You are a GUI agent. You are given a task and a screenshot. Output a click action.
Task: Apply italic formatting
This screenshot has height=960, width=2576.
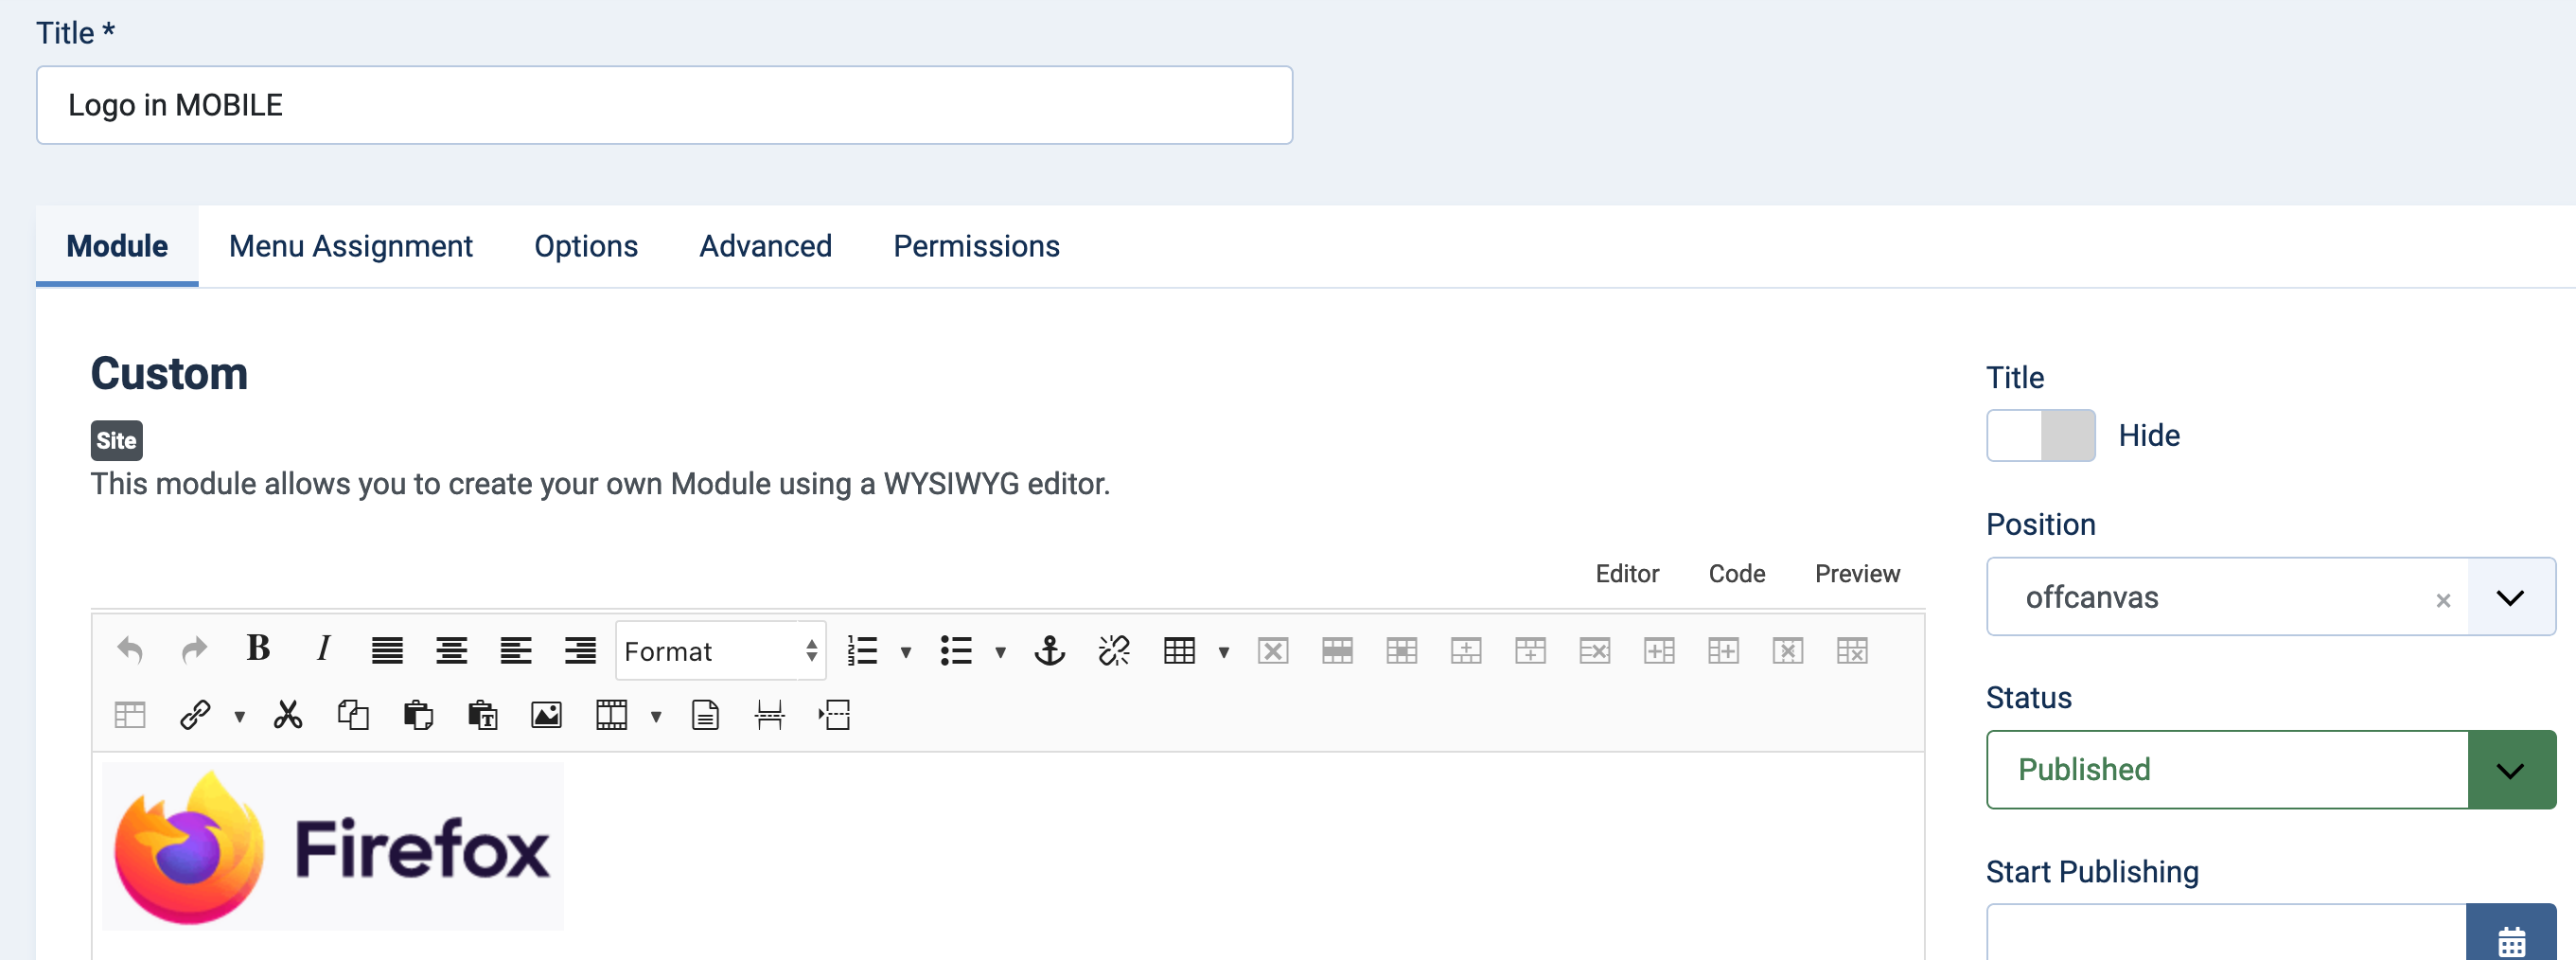pos(323,650)
